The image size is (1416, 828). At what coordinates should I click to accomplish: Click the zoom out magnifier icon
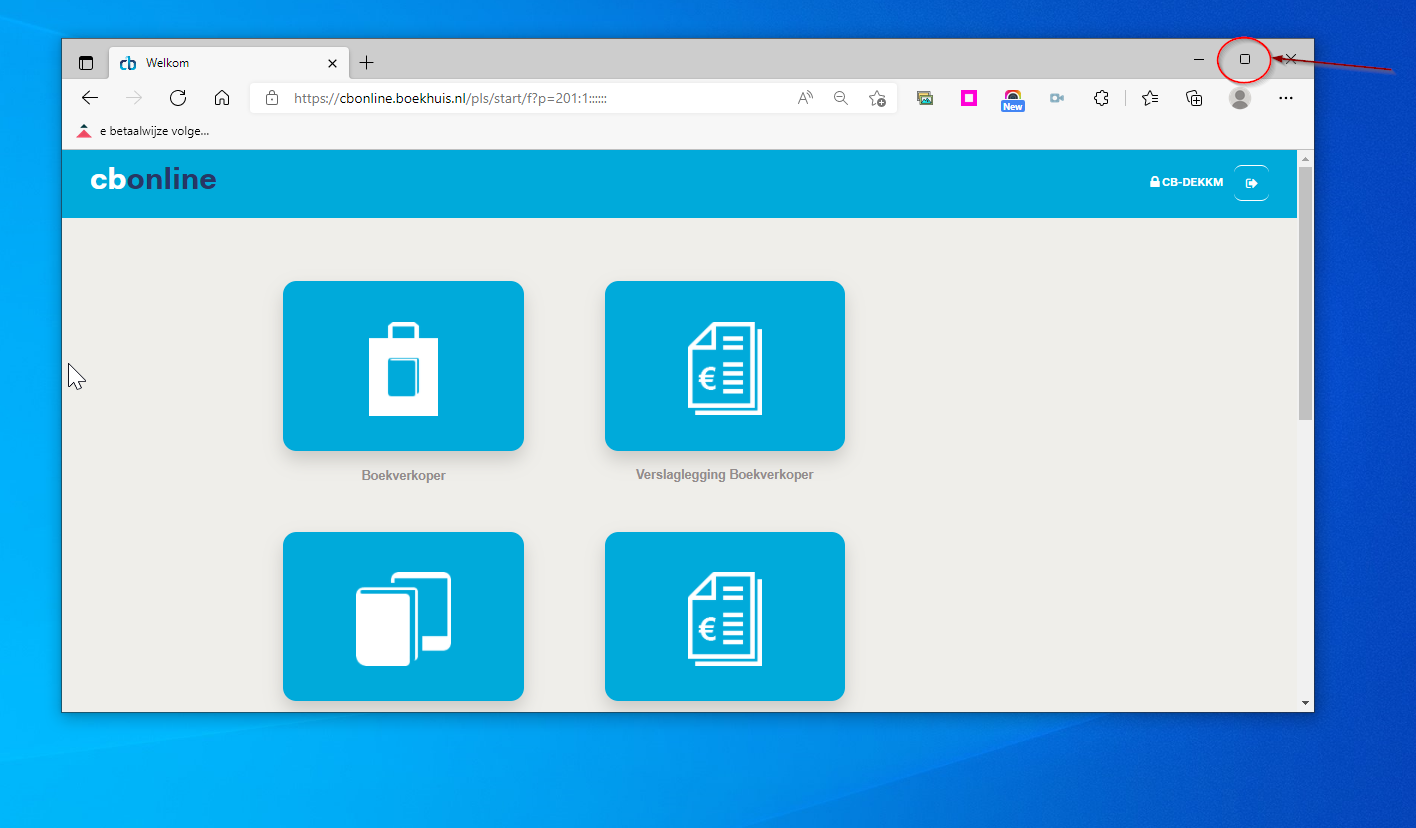841,98
